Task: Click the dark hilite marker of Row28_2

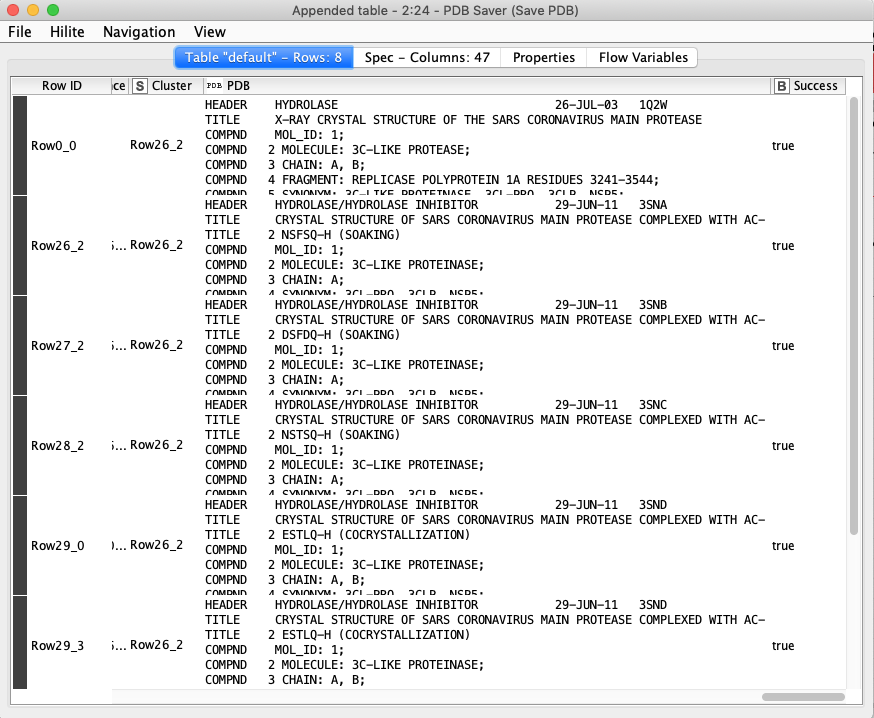Action: 20,445
